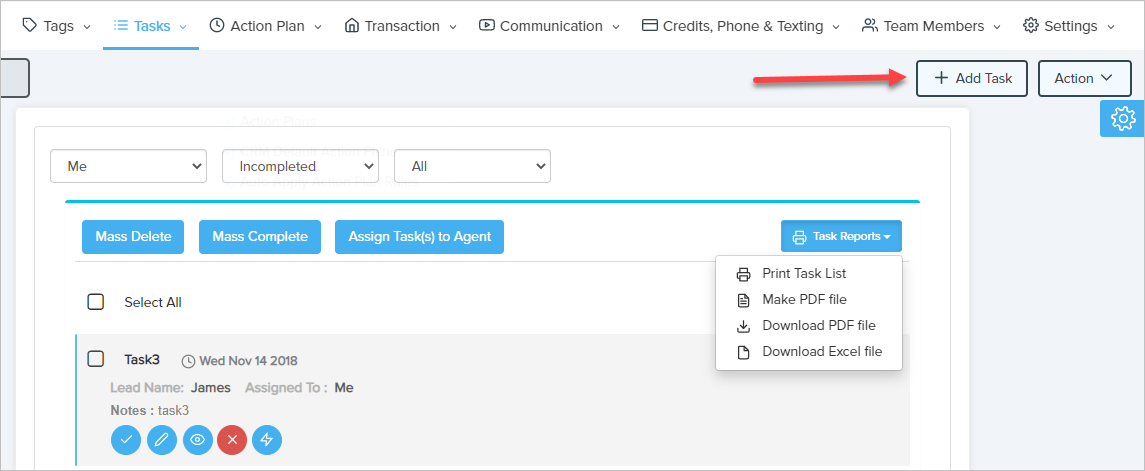Click the pencil edit icon on Task3
This screenshot has height=471, width=1145.
click(x=161, y=439)
